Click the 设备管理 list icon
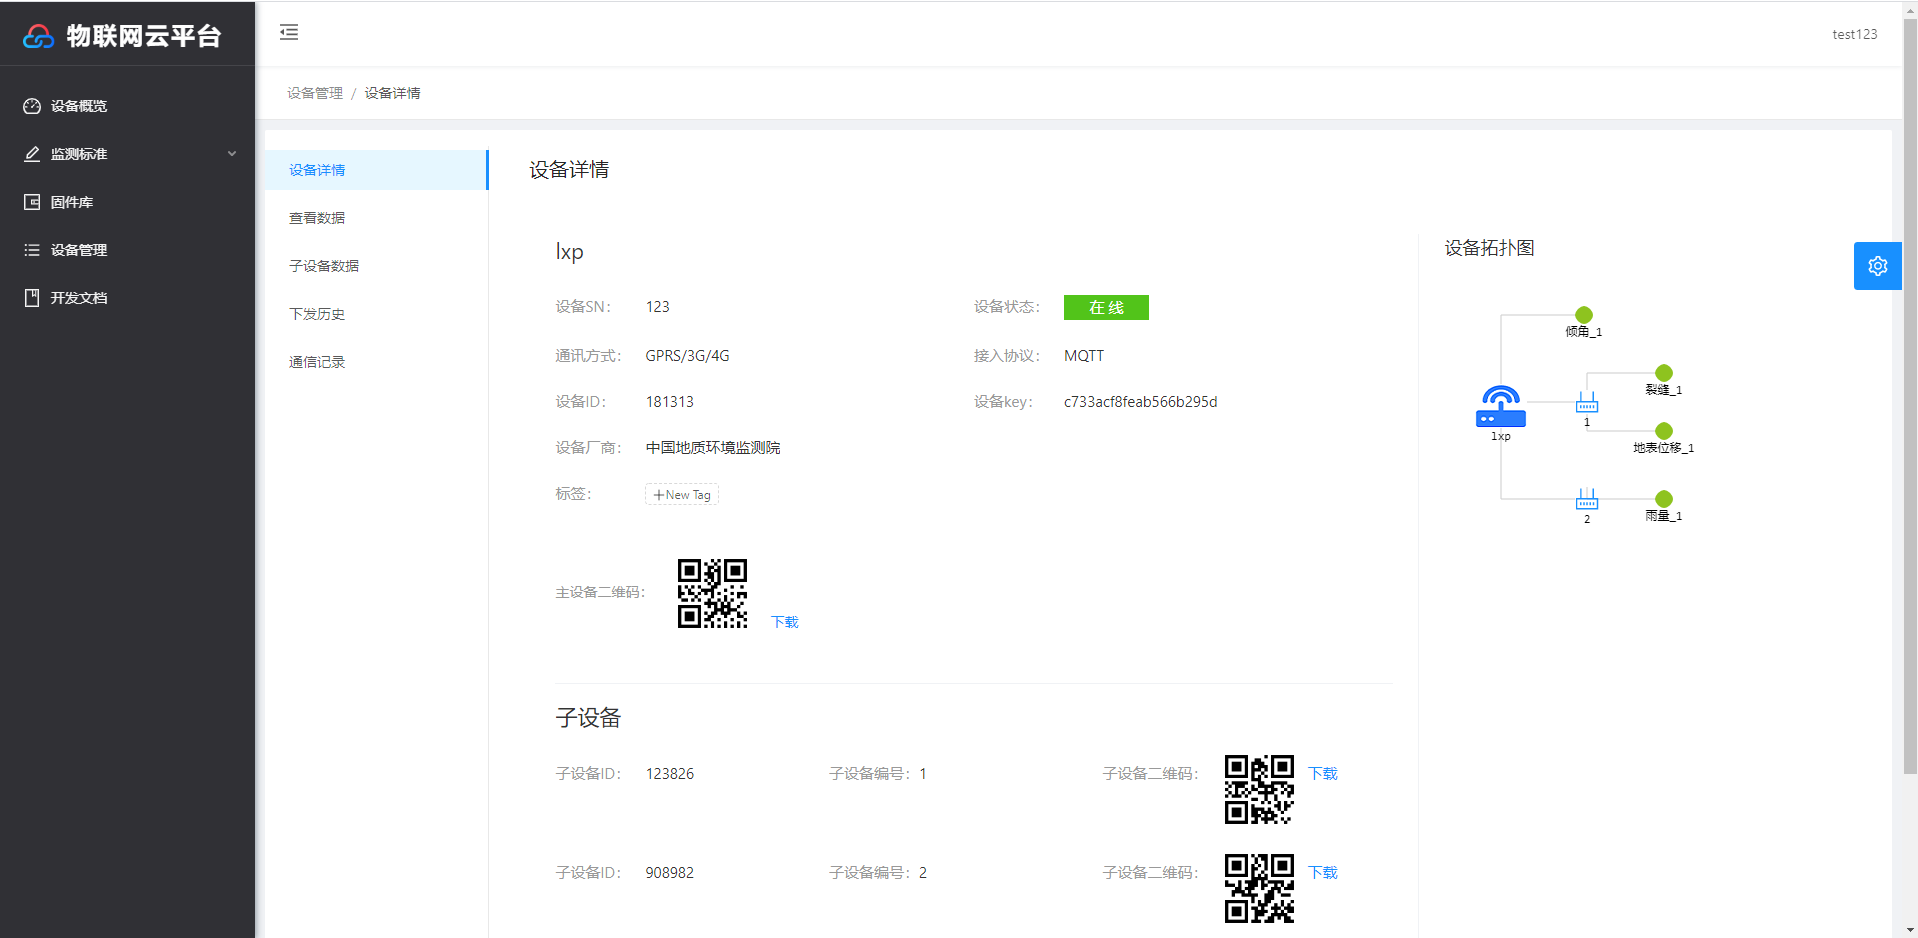The image size is (1918, 938). [32, 250]
